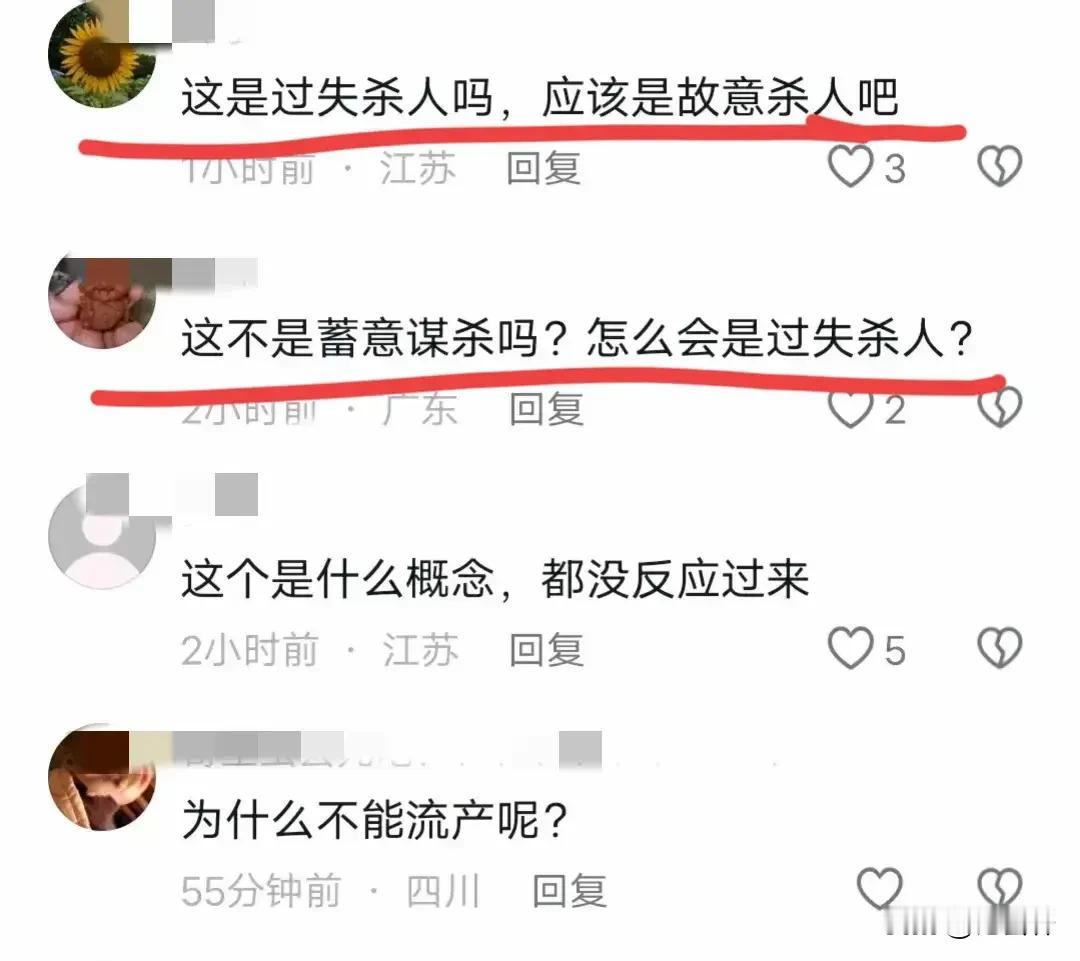Select comment text 这是过失杀人吗，应该是故意杀人吧

tap(540, 97)
